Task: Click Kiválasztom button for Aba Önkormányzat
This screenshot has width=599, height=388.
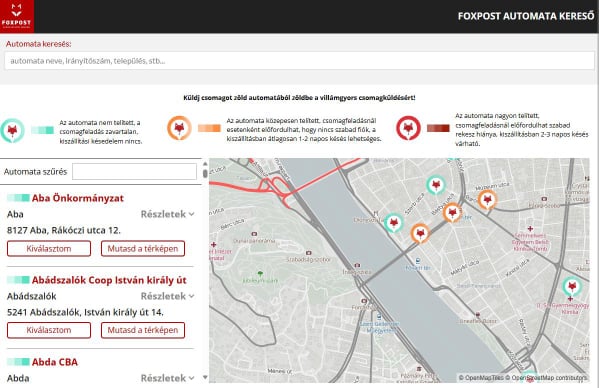Action: [49, 249]
